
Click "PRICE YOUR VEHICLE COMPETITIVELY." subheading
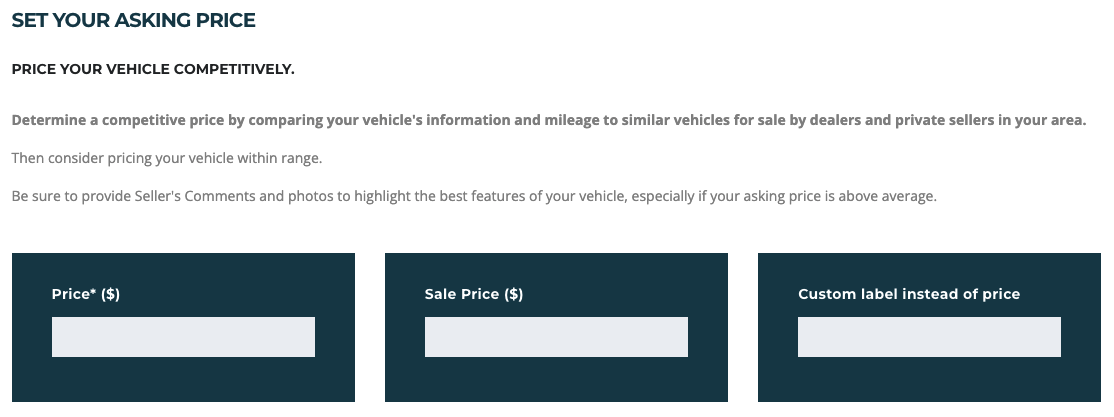153,69
